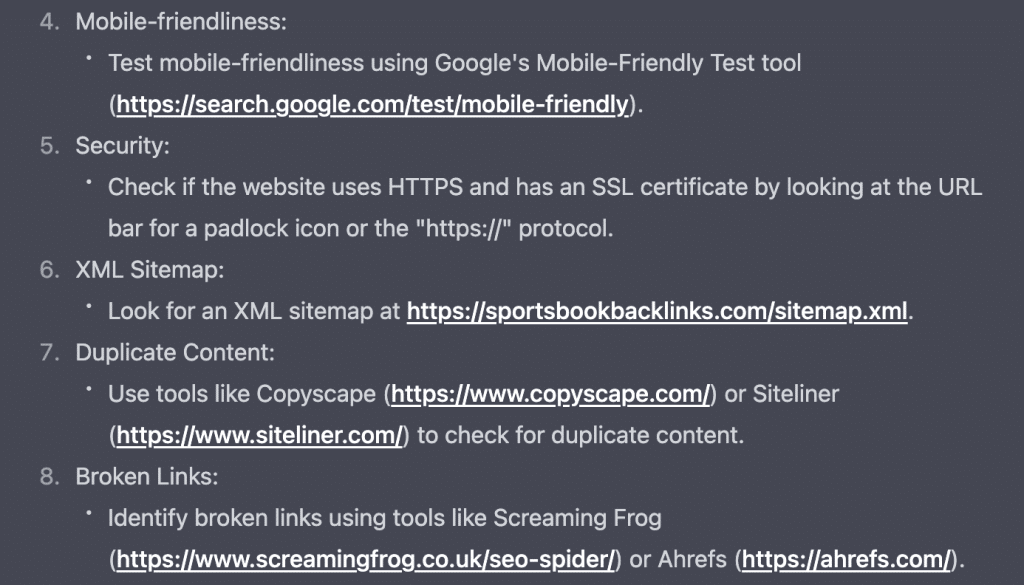This screenshot has height=585, width=1024.
Task: Click the 'Look for an XML sitemap at' text
Action: coord(254,311)
